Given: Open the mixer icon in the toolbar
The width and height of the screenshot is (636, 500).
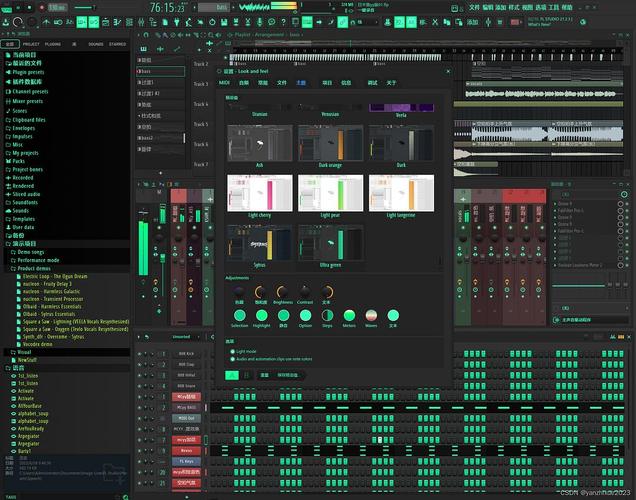Looking at the screenshot, I should (141, 22).
